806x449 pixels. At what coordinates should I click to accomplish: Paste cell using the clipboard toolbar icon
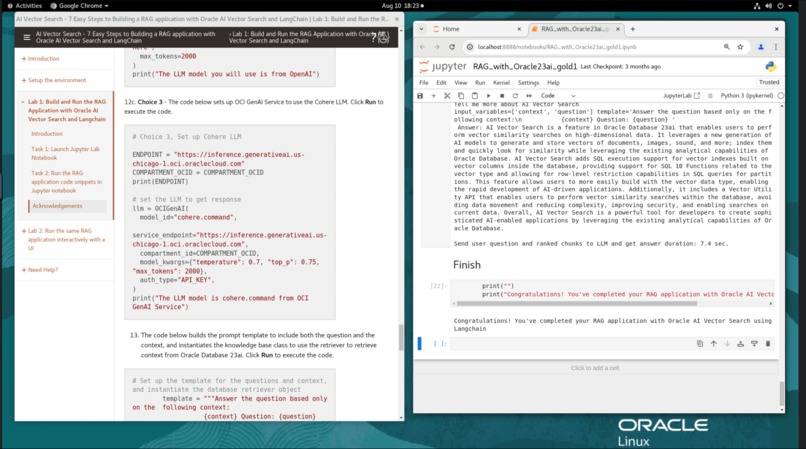click(x=474, y=96)
